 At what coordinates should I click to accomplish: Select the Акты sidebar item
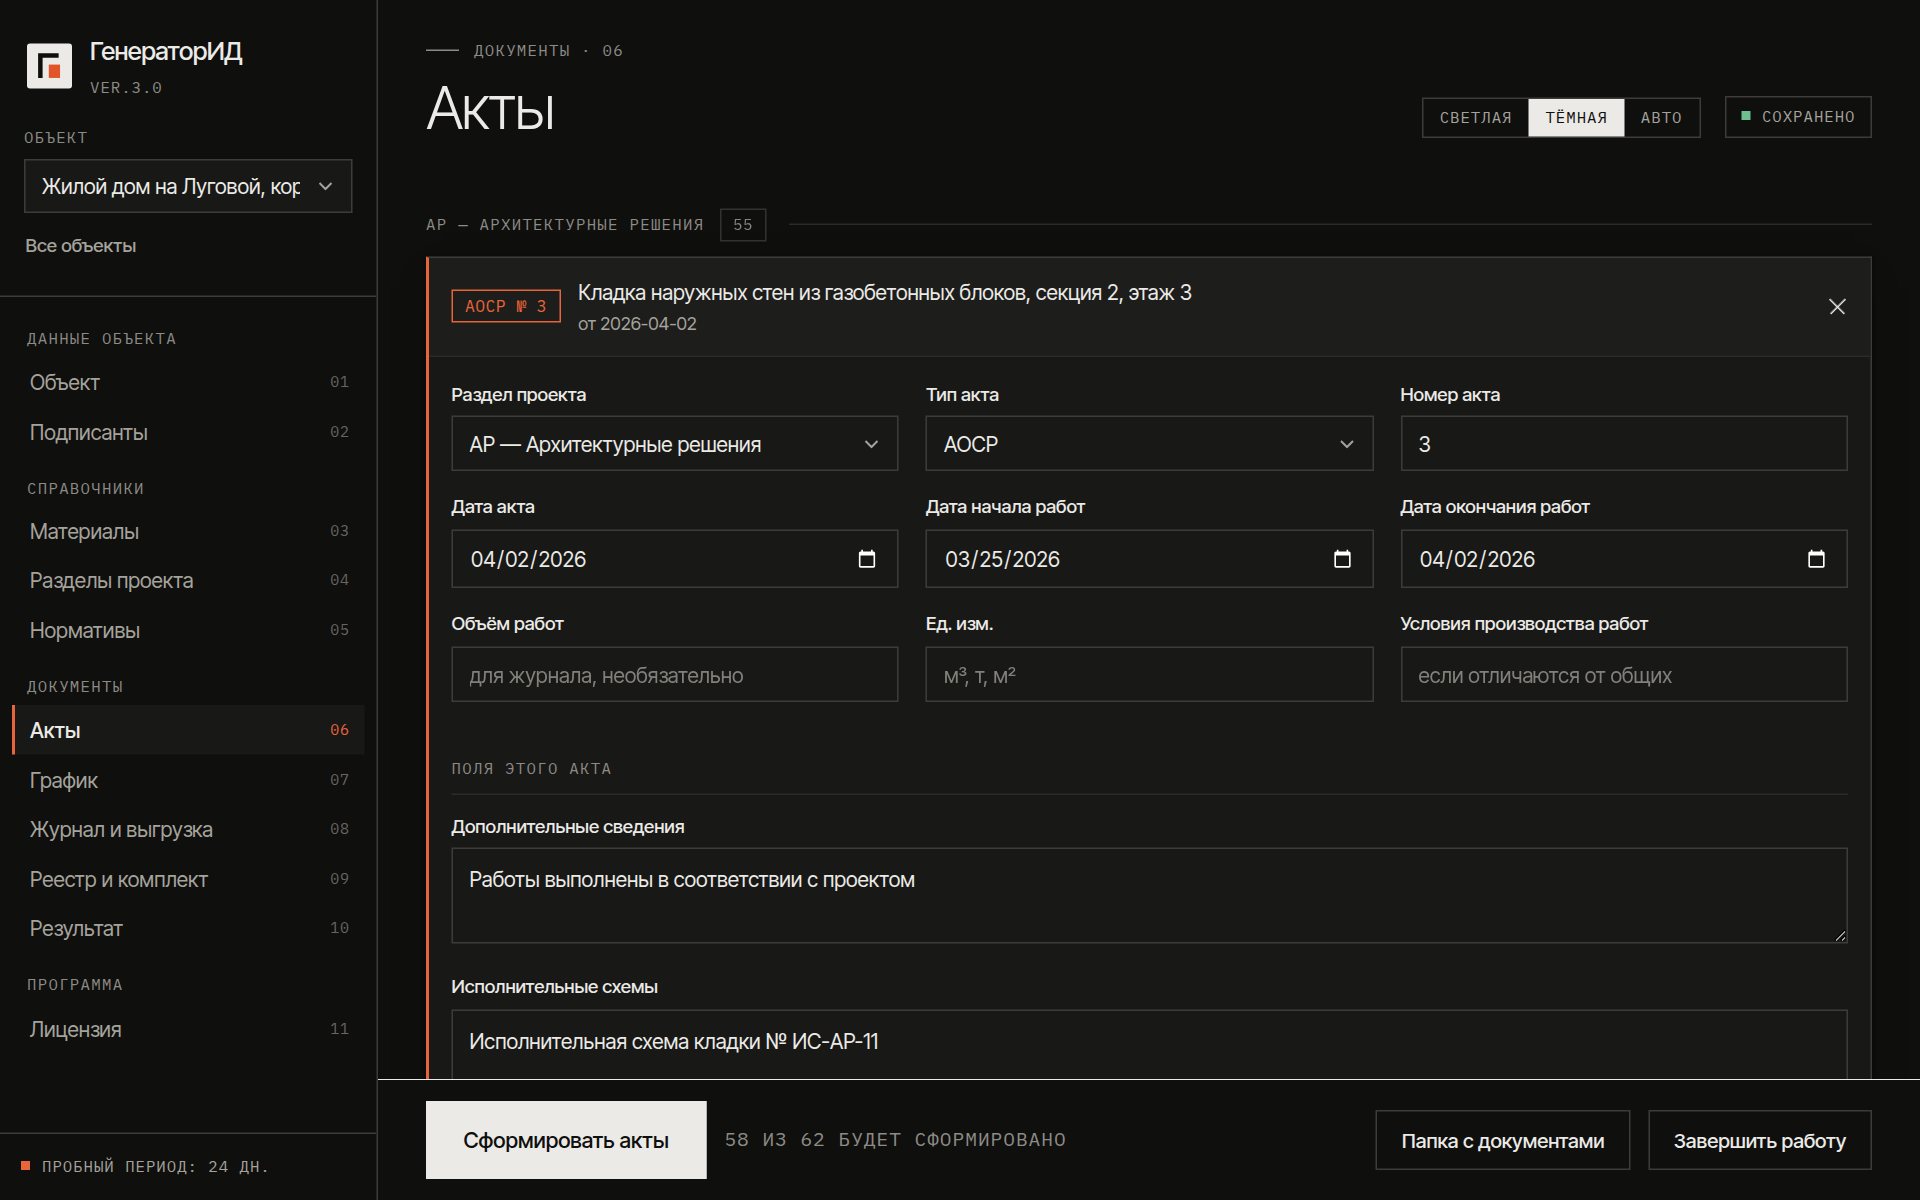pos(188,730)
